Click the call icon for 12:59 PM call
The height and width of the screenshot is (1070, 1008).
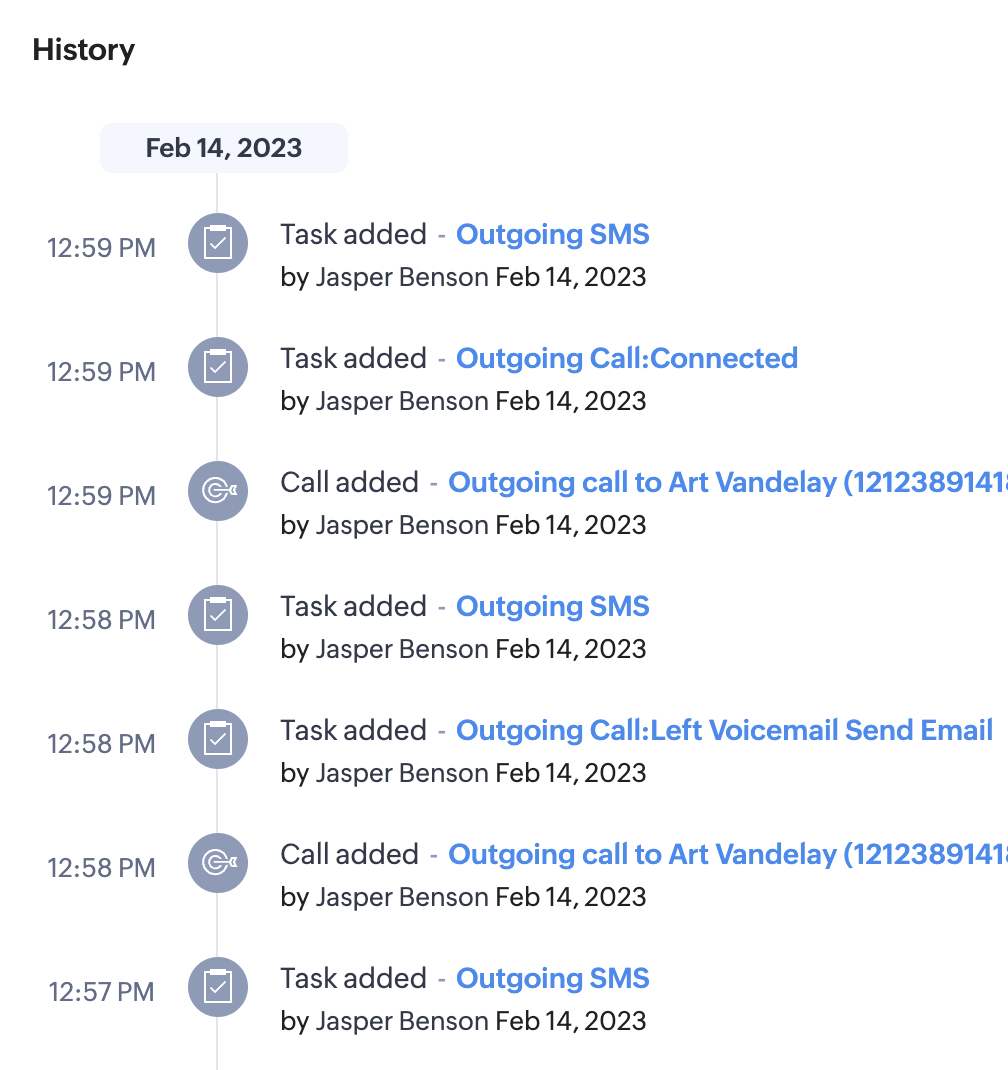(x=218, y=491)
